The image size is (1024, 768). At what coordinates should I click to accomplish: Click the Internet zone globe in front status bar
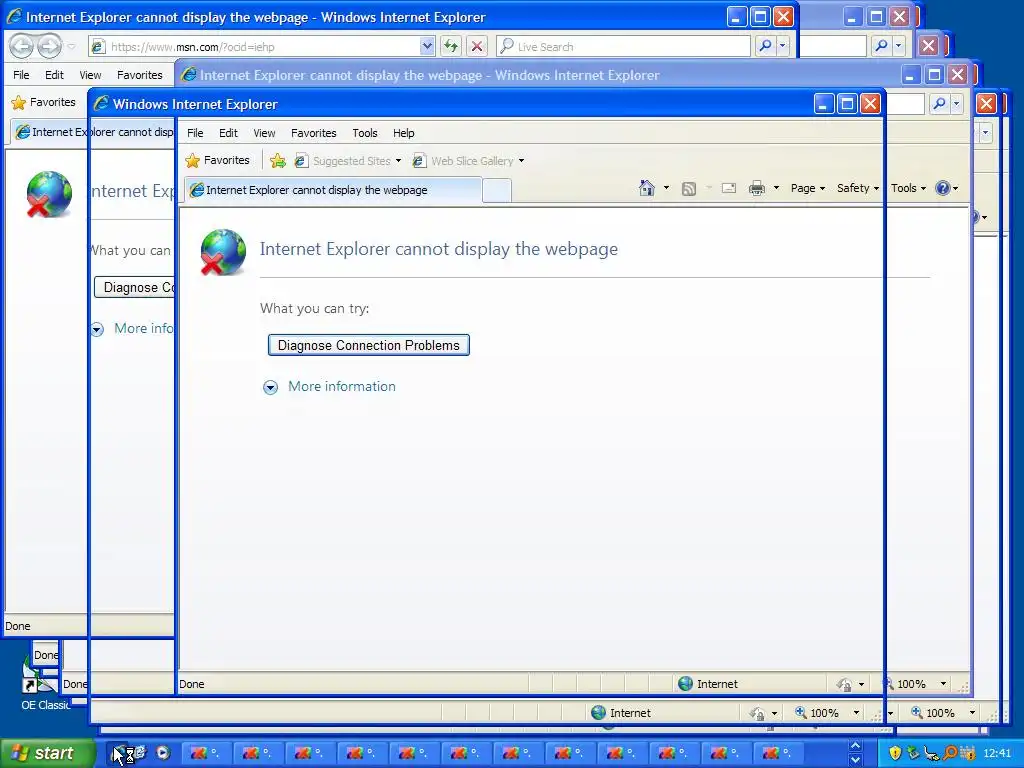(684, 684)
